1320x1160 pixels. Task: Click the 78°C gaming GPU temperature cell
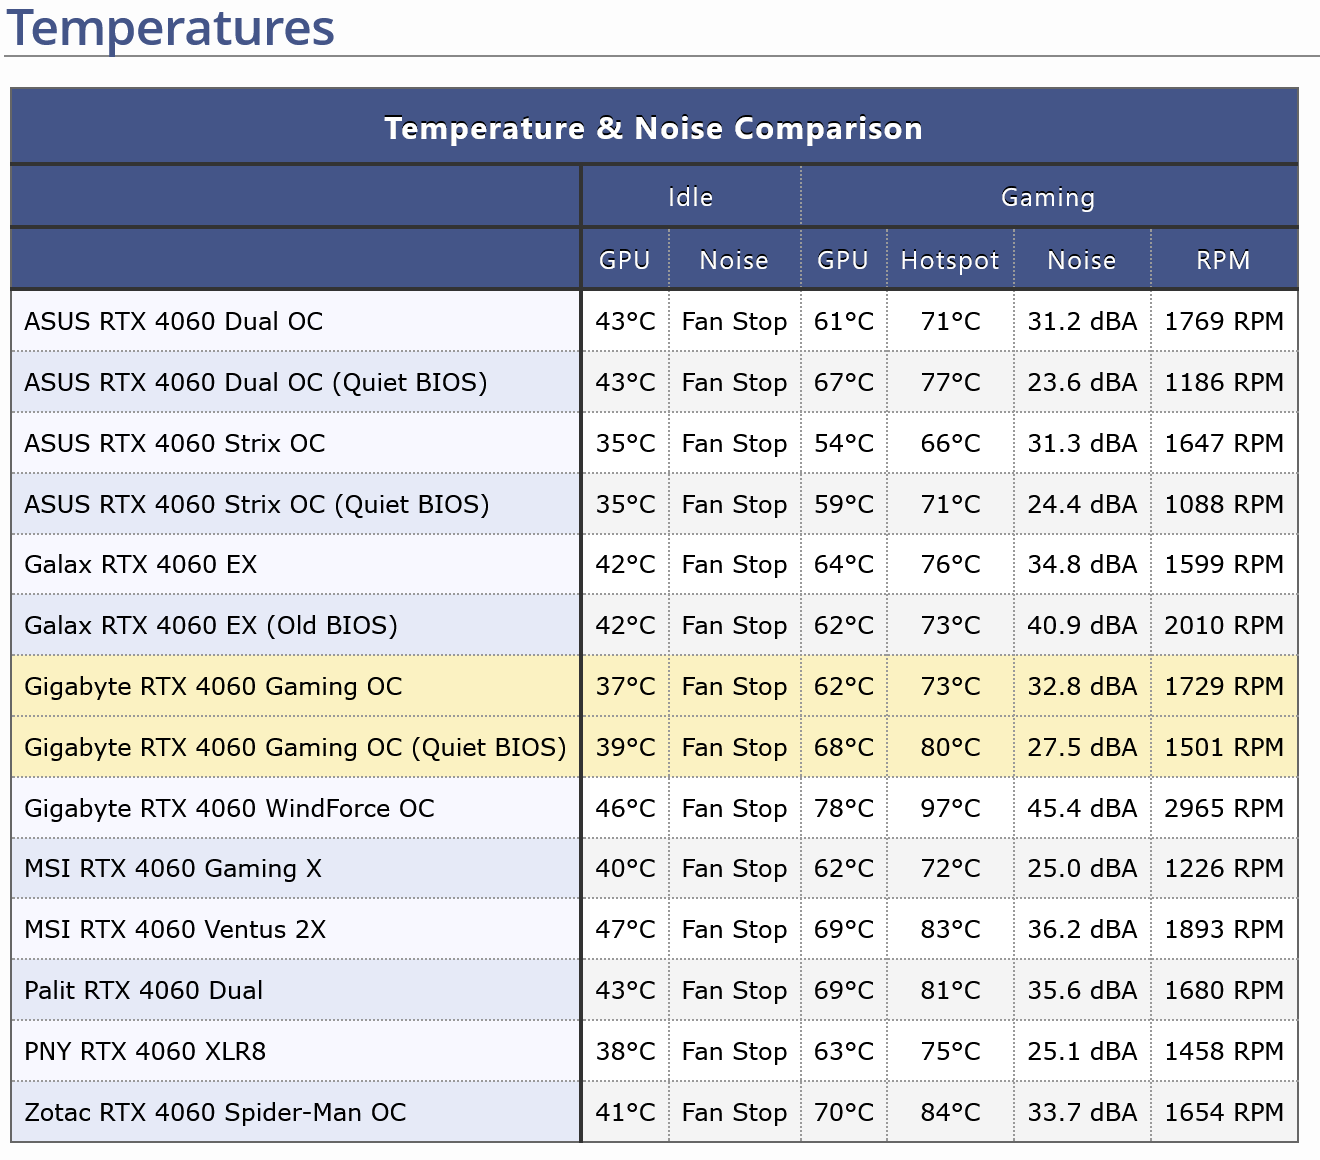pos(844,808)
